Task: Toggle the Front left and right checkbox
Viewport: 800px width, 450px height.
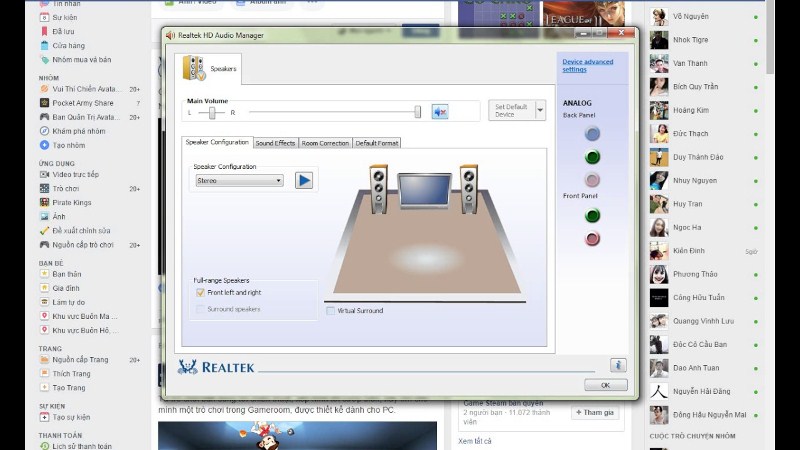Action: [200, 292]
